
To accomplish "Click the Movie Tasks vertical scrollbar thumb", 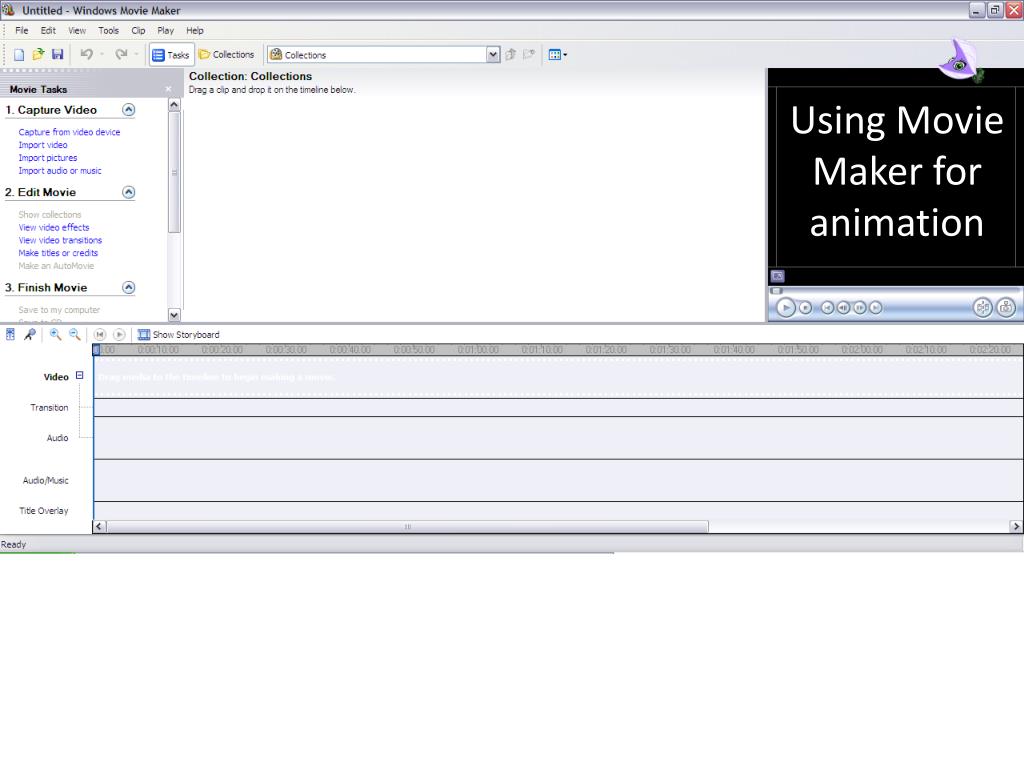I will coord(174,172).
